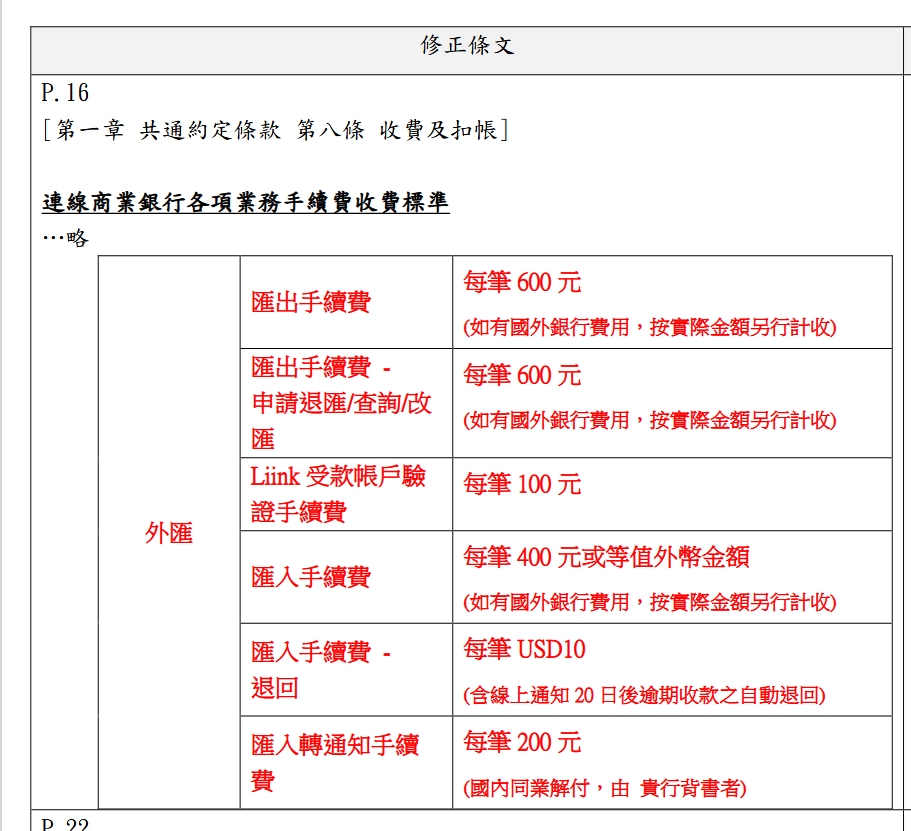This screenshot has width=911, height=831.
Task: Click the first 匯出手續費 cell
Action: coord(311,302)
